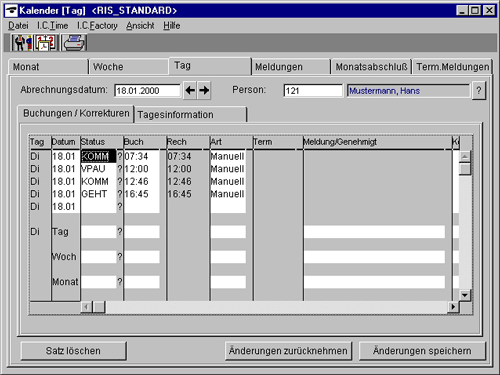
Task: Click the Status column header
Action: click(102, 142)
